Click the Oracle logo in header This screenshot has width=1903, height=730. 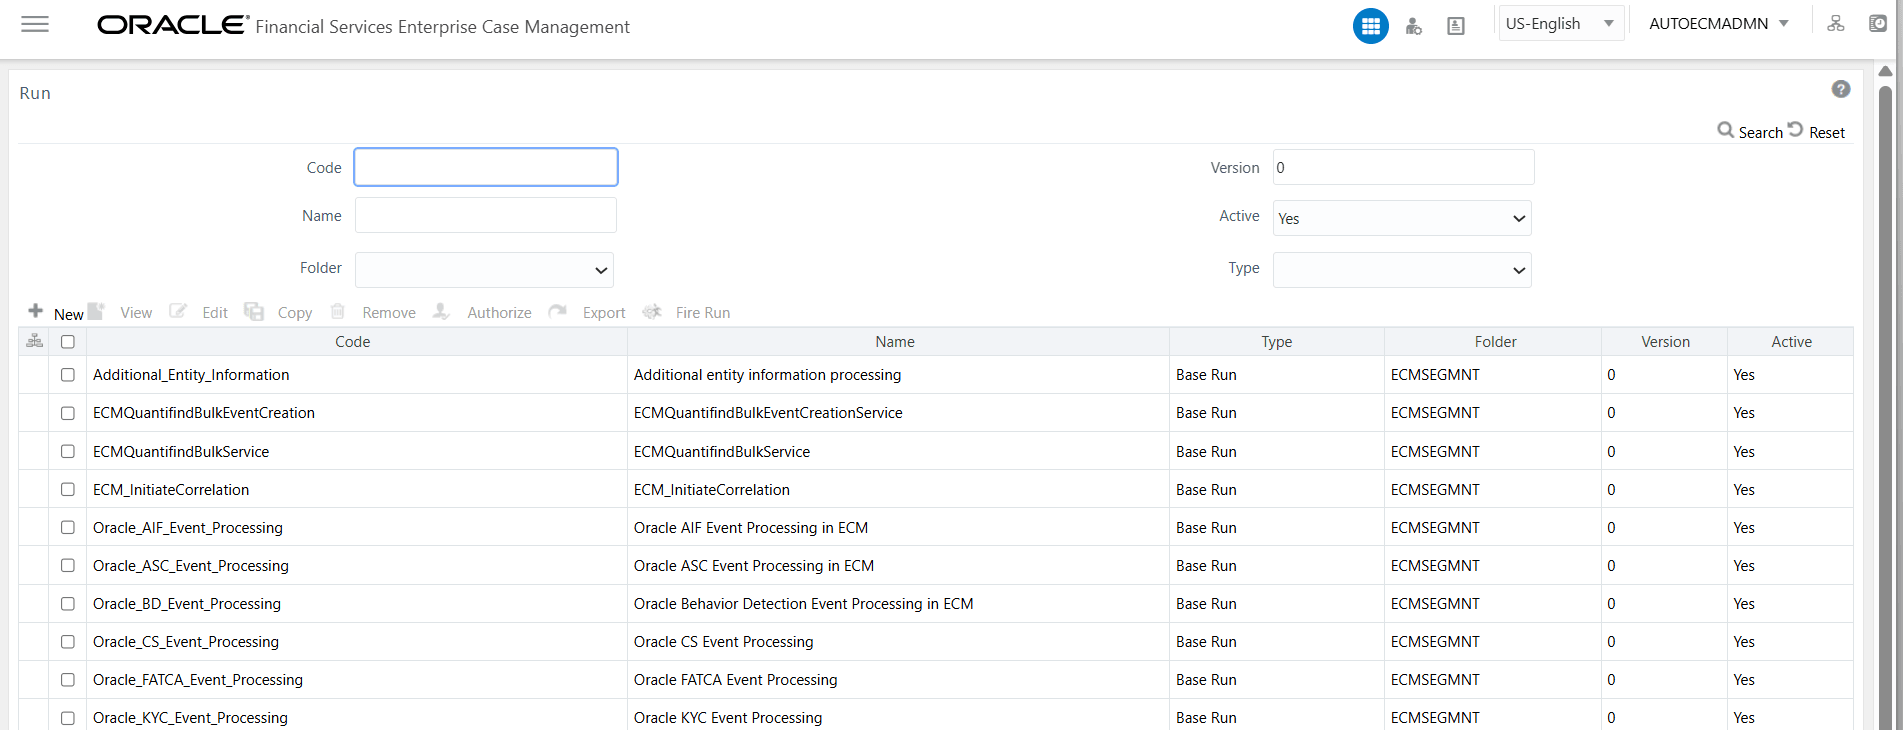173,25
